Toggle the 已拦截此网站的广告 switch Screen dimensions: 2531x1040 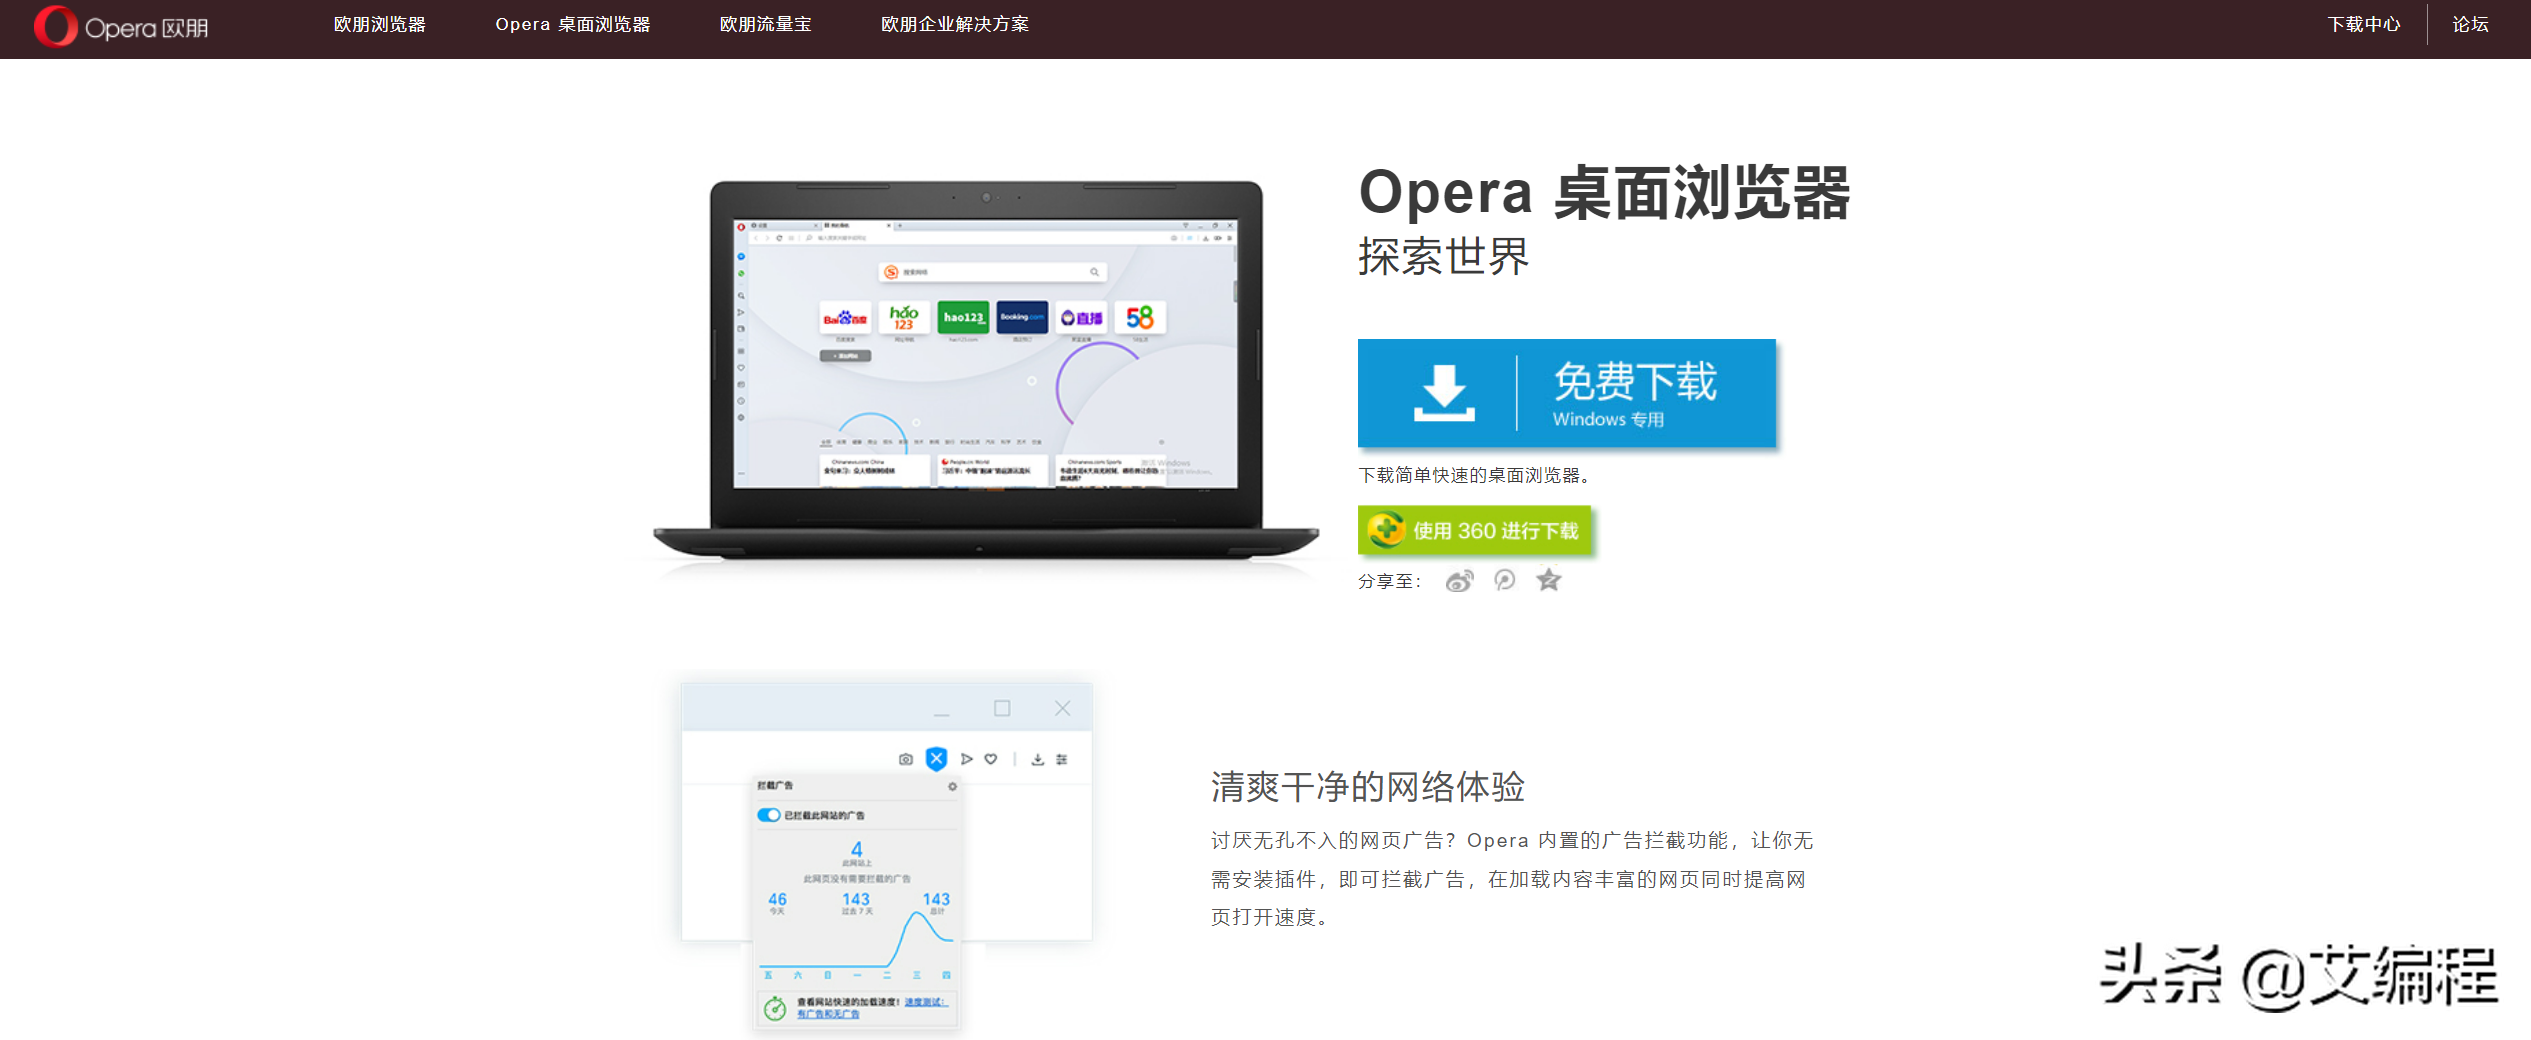click(x=768, y=815)
